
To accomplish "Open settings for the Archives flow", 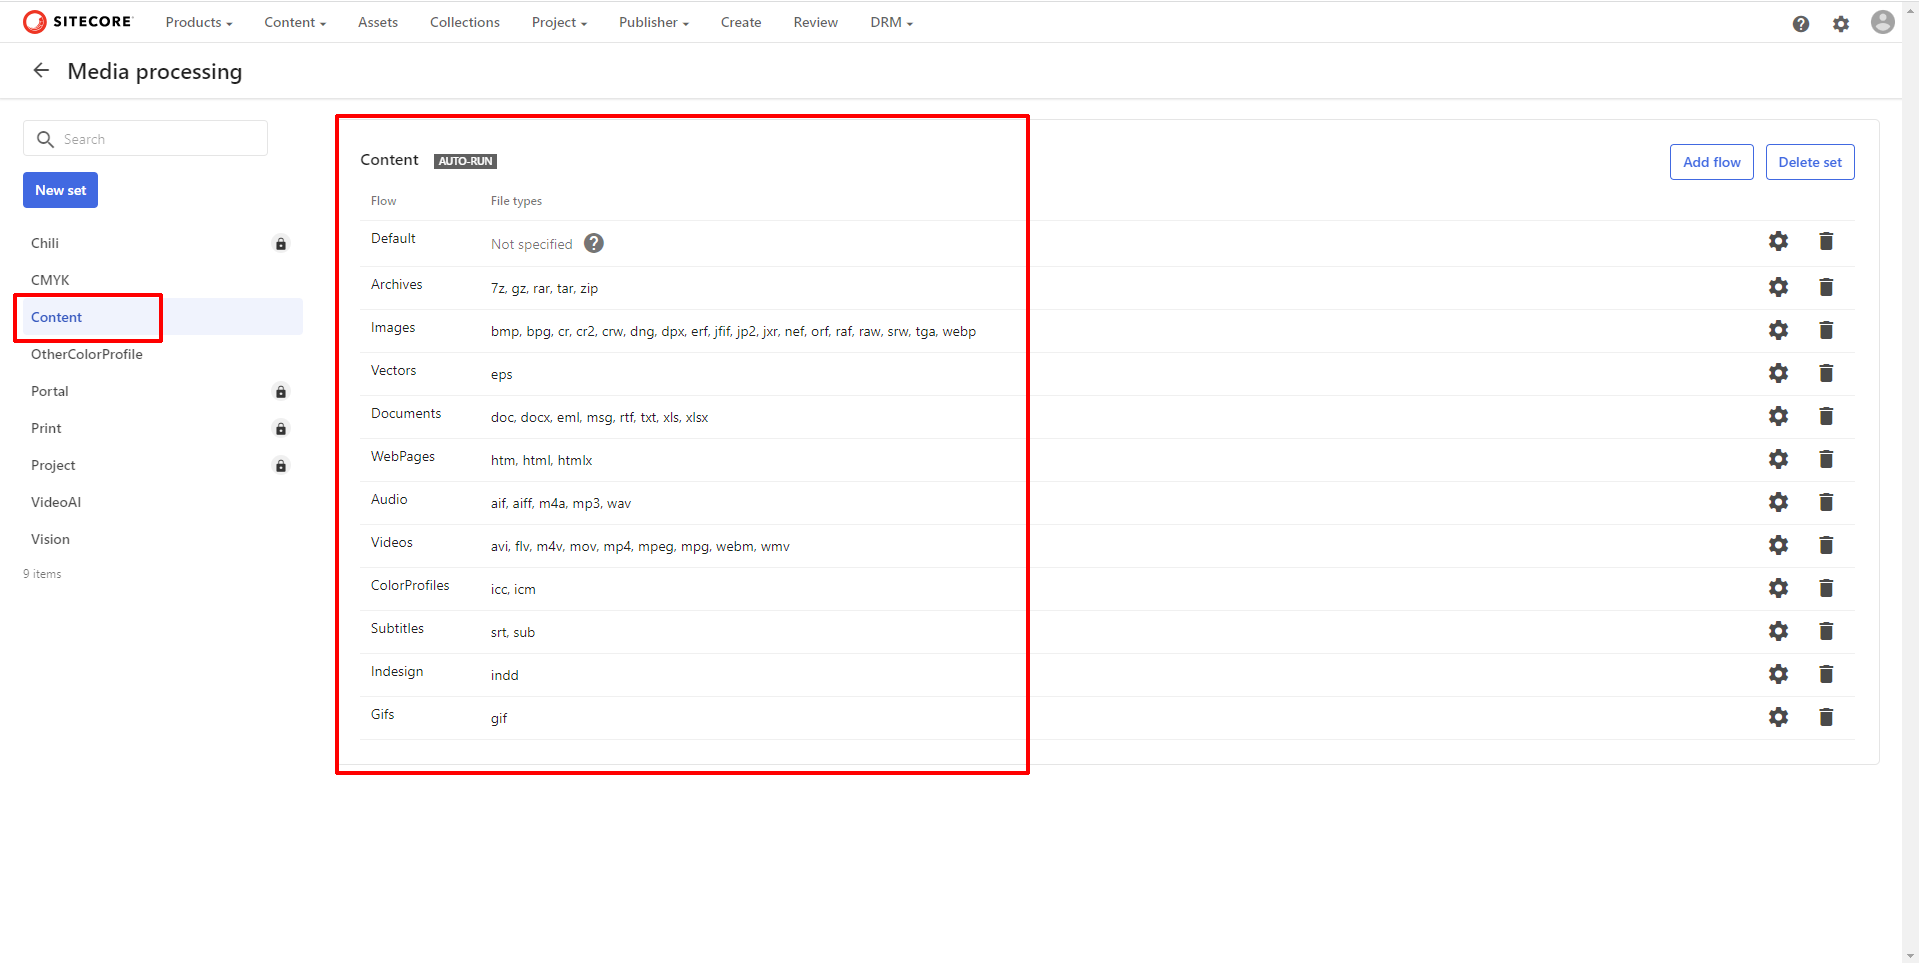I will tap(1778, 287).
